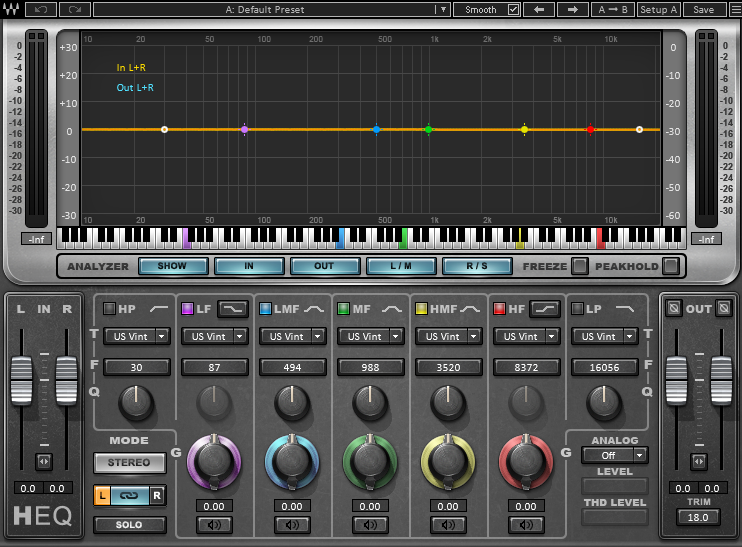Click the LF band solo speaker icon
Viewport: 742px width, 547px height.
coord(213,524)
